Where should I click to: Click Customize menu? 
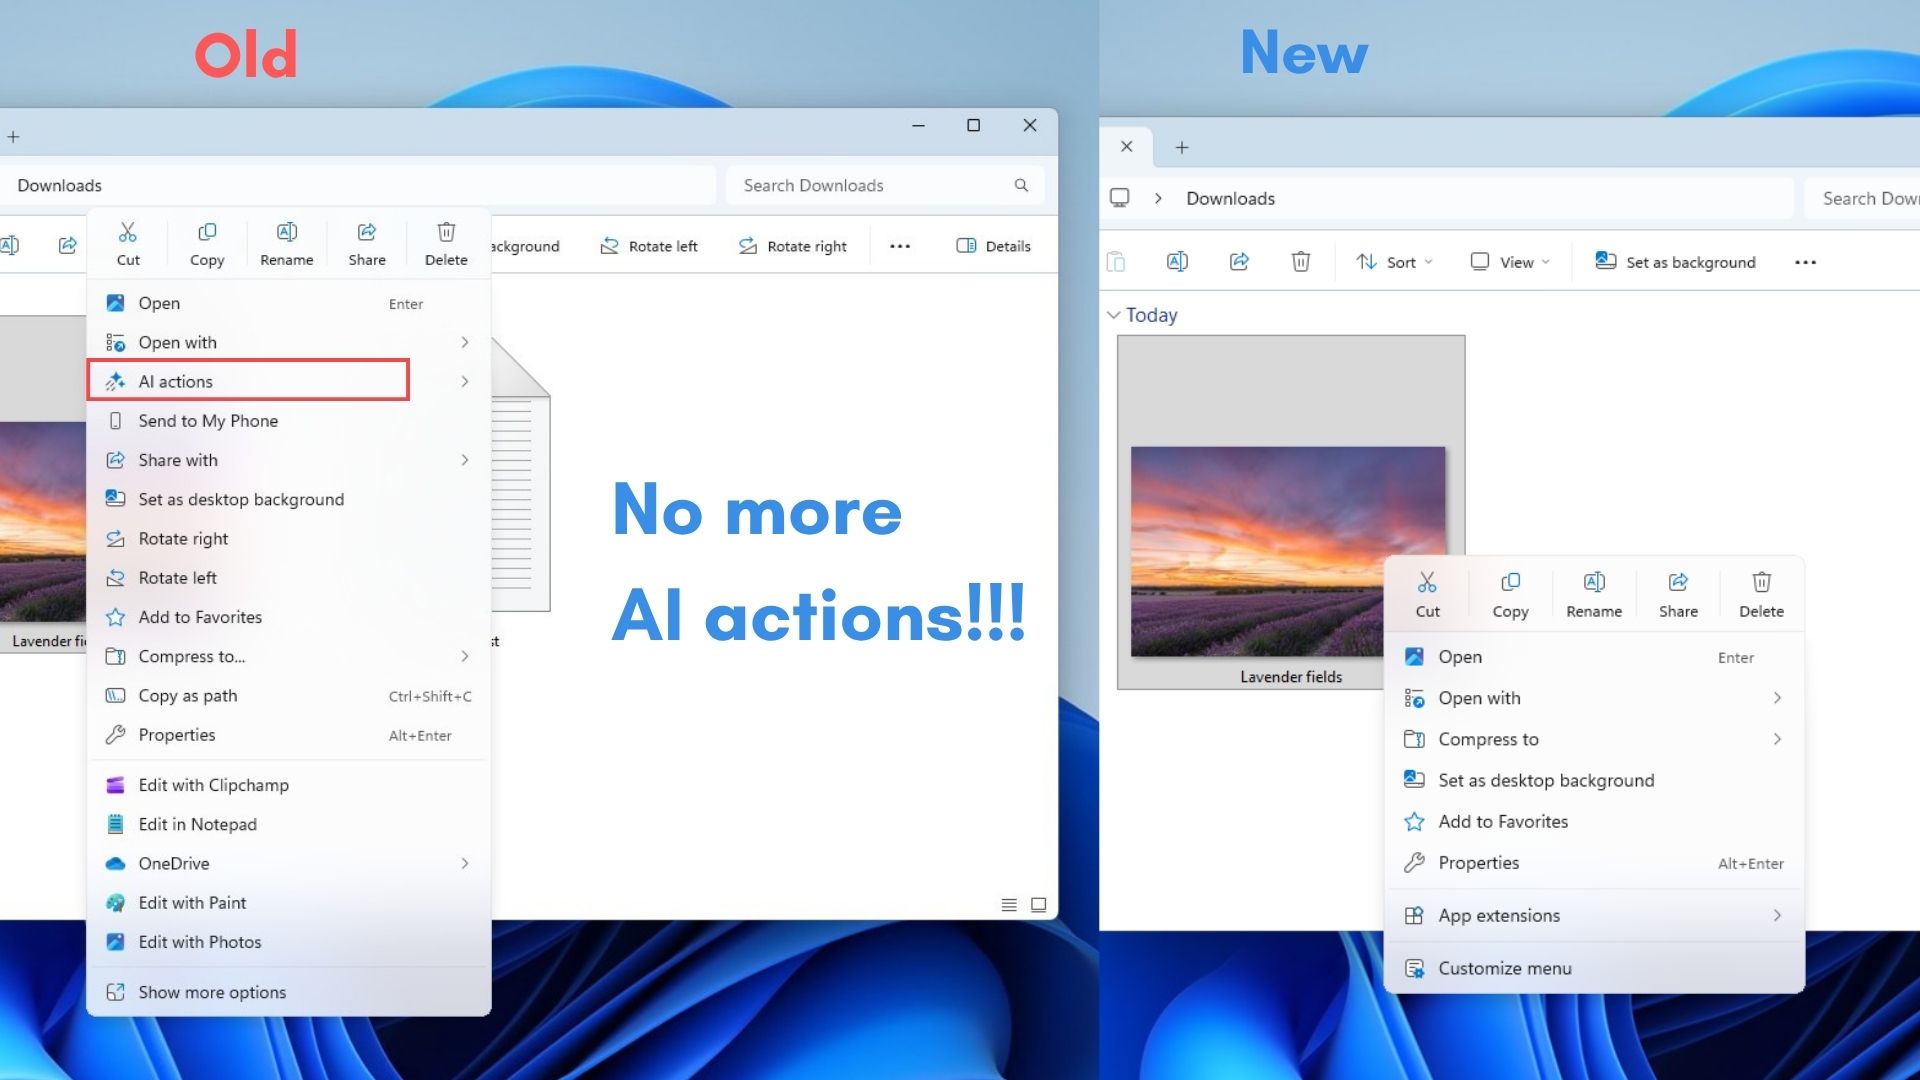click(x=1594, y=968)
